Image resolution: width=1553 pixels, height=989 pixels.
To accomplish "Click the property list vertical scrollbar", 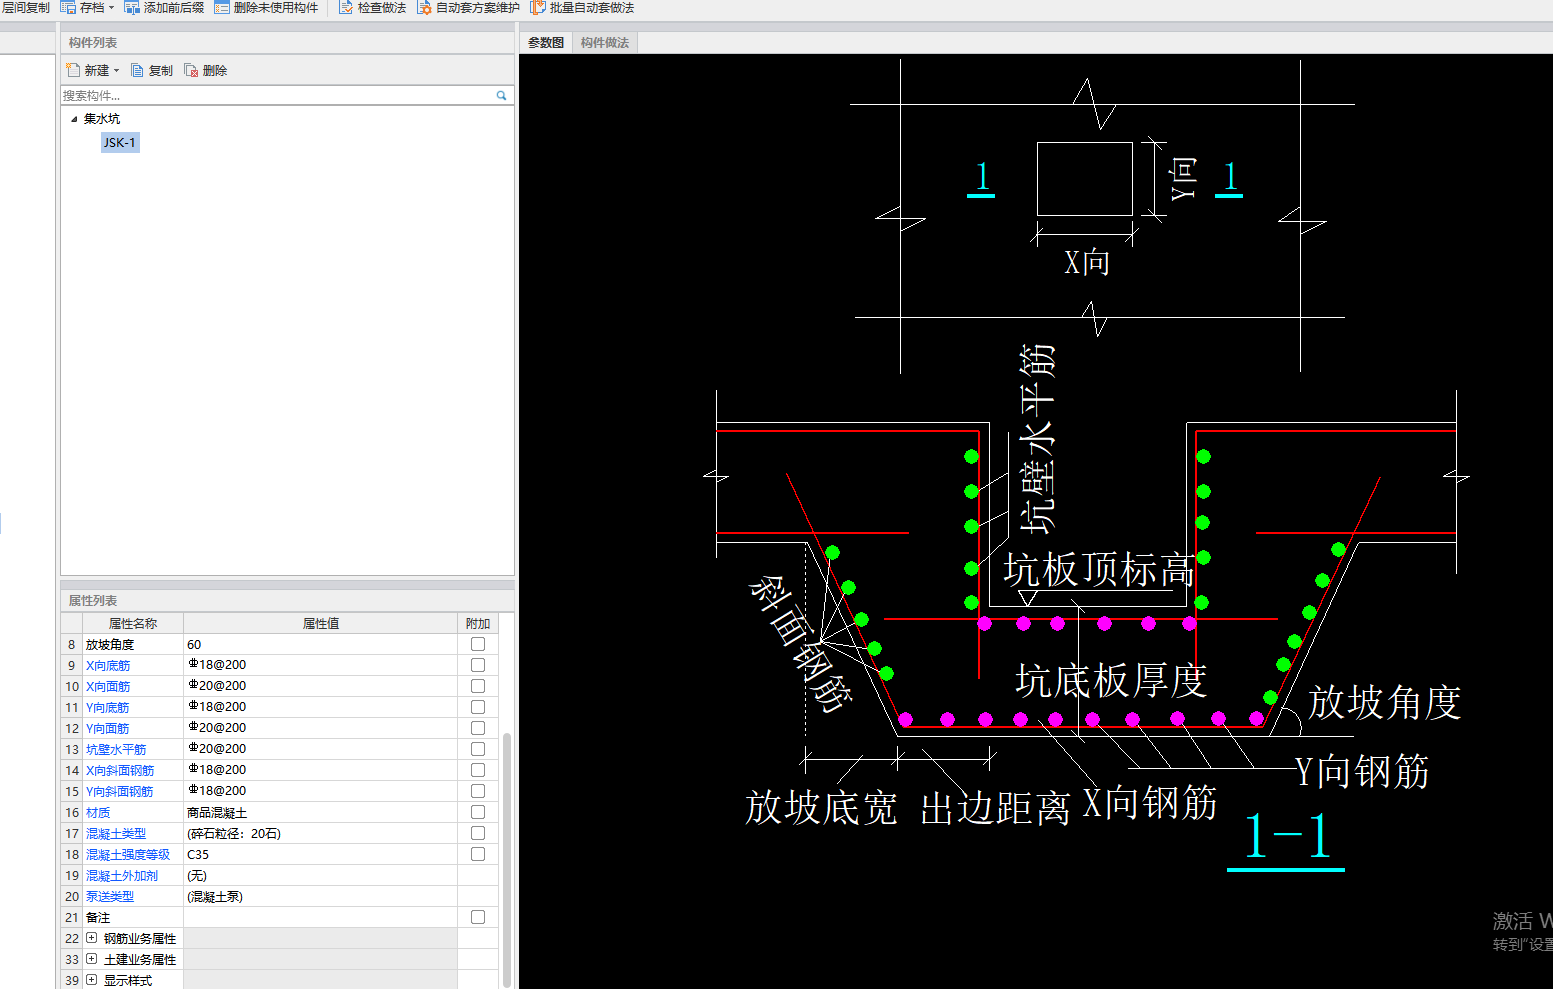I will click(507, 860).
